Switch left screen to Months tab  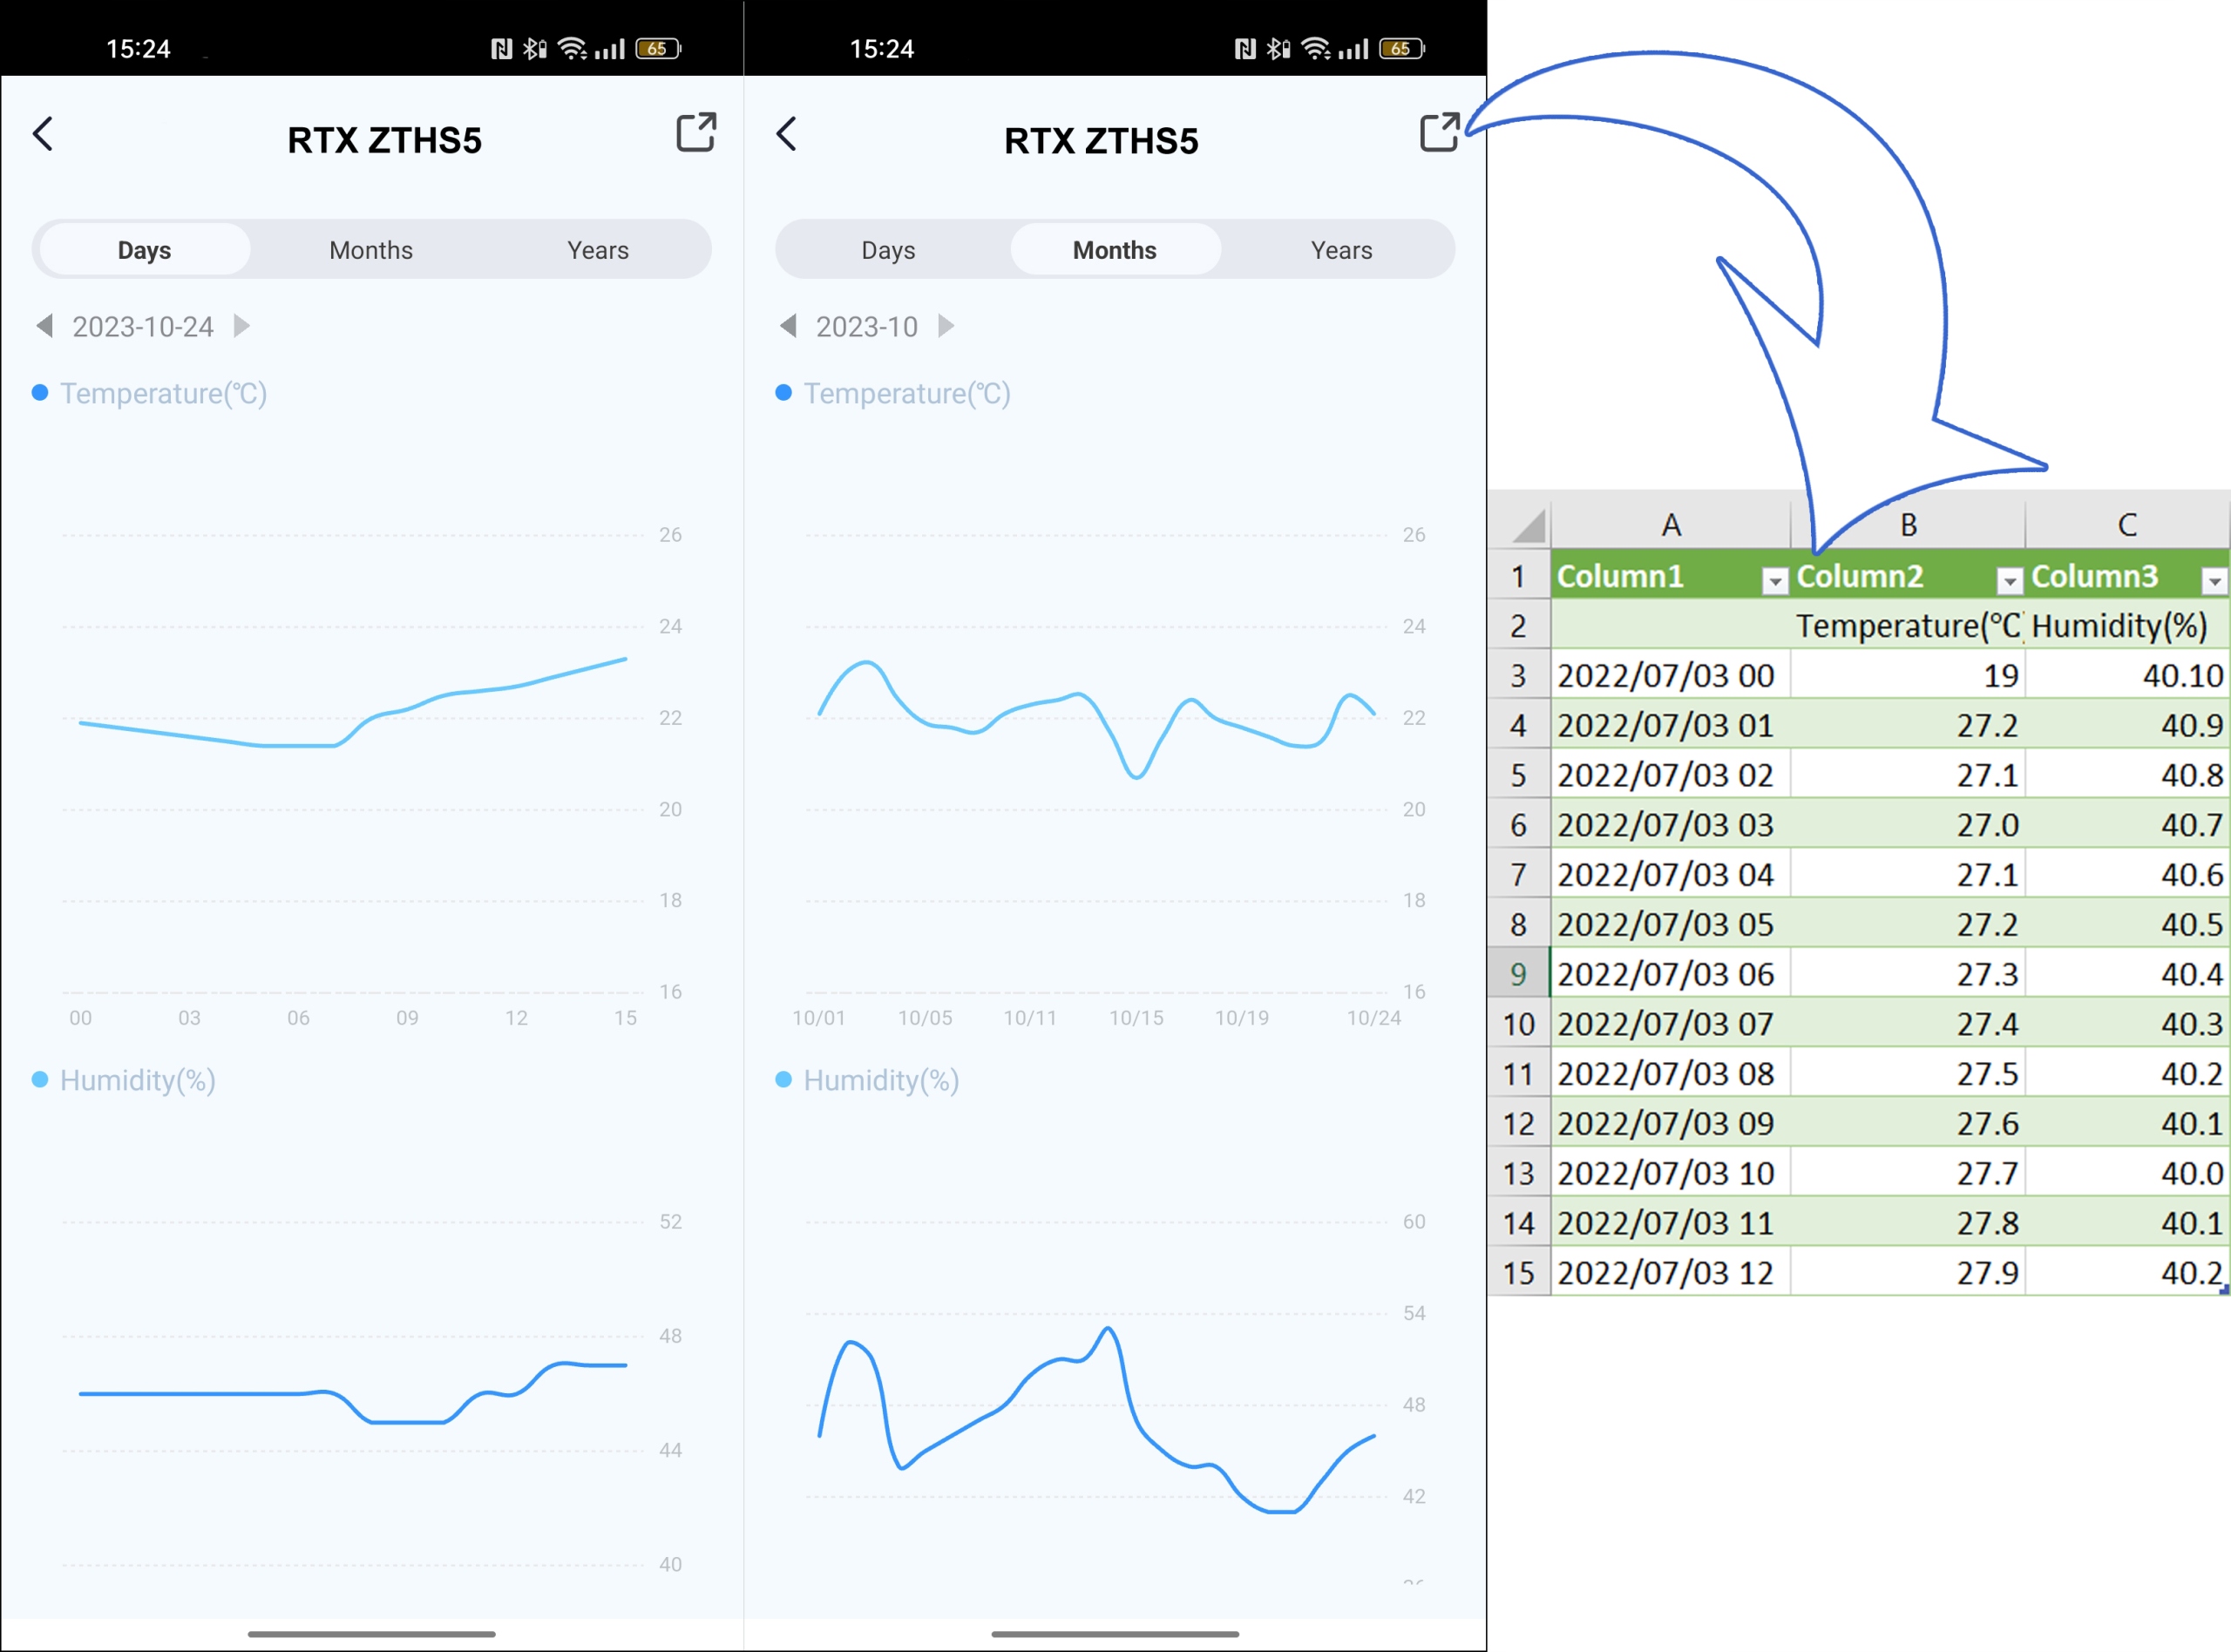(371, 250)
